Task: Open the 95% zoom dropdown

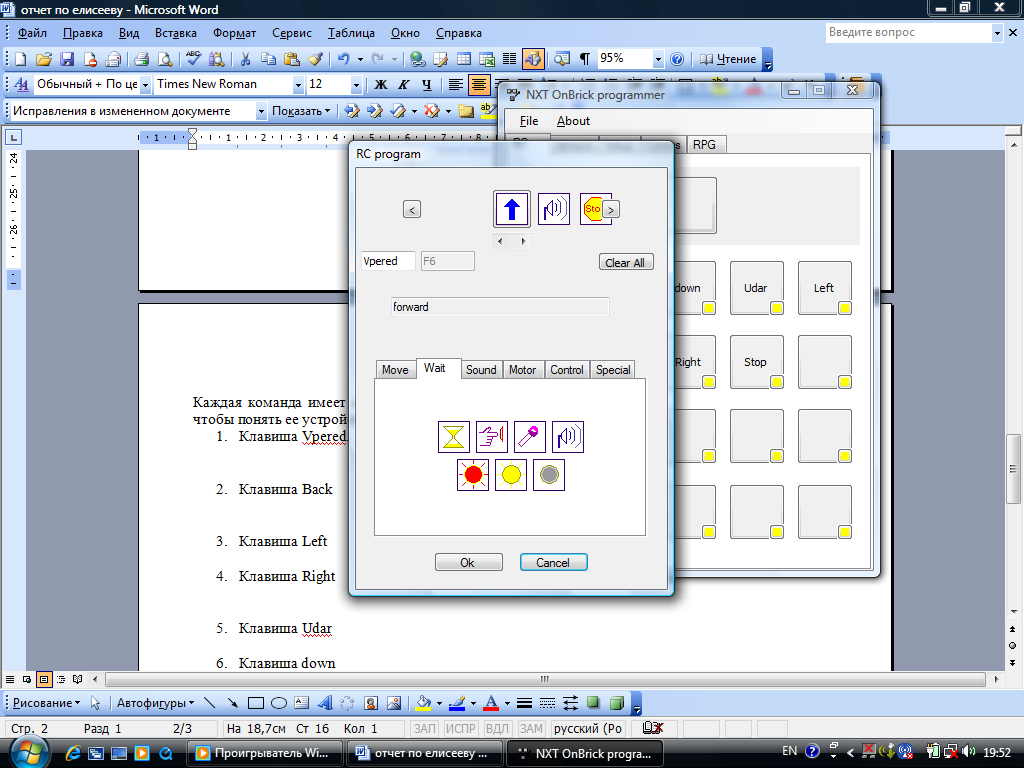Action: pyautogui.click(x=658, y=59)
